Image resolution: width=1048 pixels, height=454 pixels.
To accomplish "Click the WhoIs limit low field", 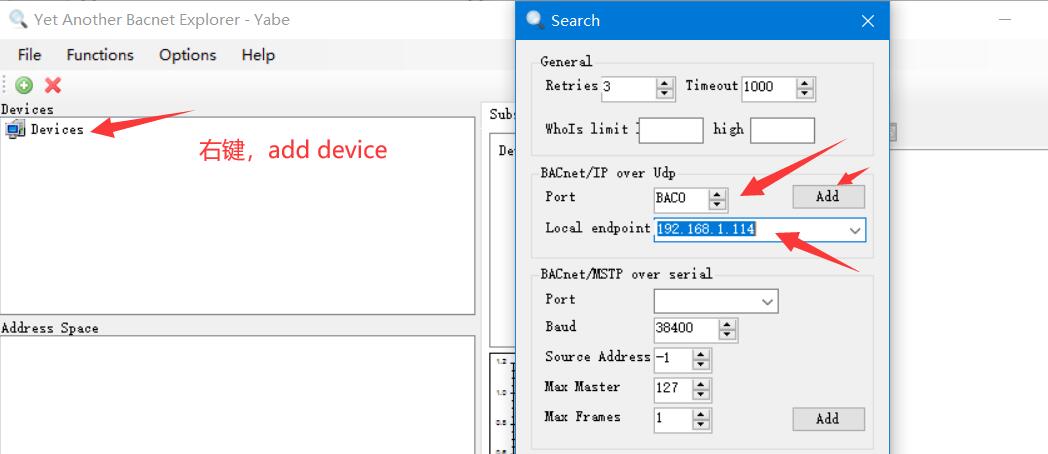I will (x=670, y=130).
